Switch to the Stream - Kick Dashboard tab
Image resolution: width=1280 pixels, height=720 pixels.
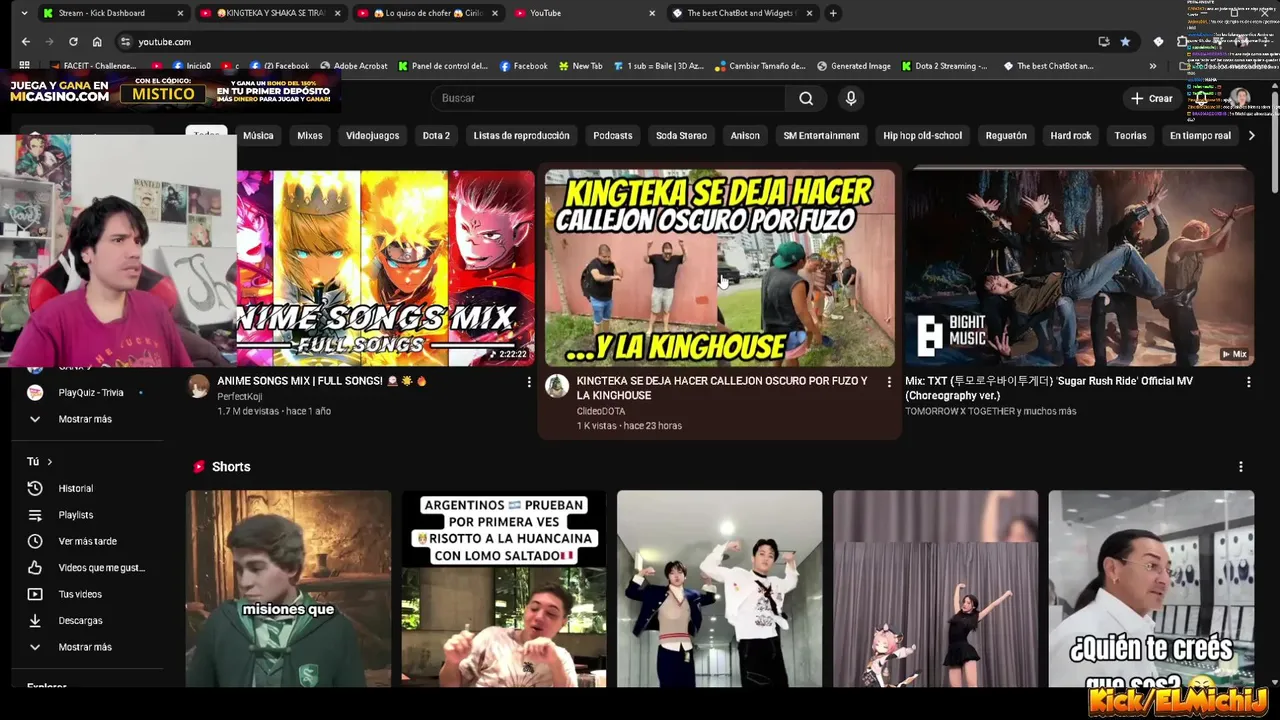112,13
